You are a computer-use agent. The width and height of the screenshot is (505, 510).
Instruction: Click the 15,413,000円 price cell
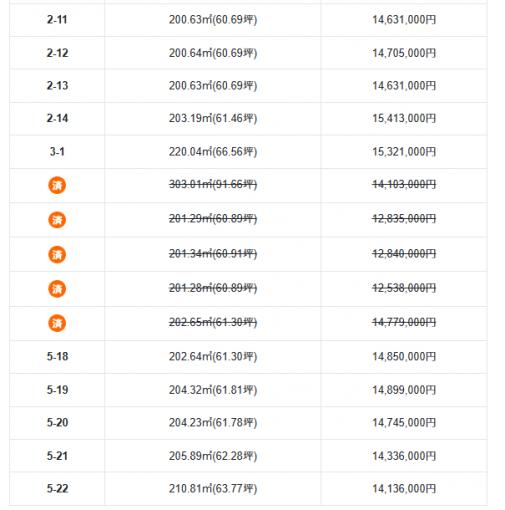click(404, 118)
